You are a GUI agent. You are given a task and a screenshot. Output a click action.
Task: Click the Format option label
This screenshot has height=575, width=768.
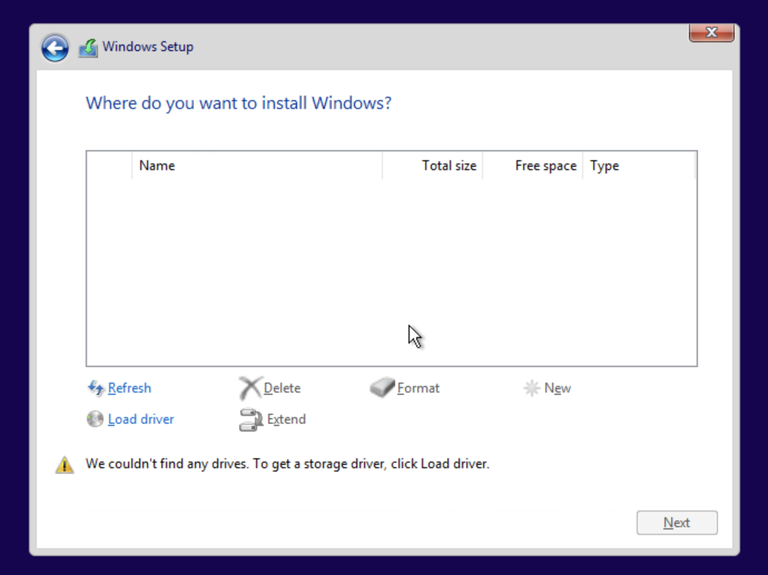tap(418, 388)
